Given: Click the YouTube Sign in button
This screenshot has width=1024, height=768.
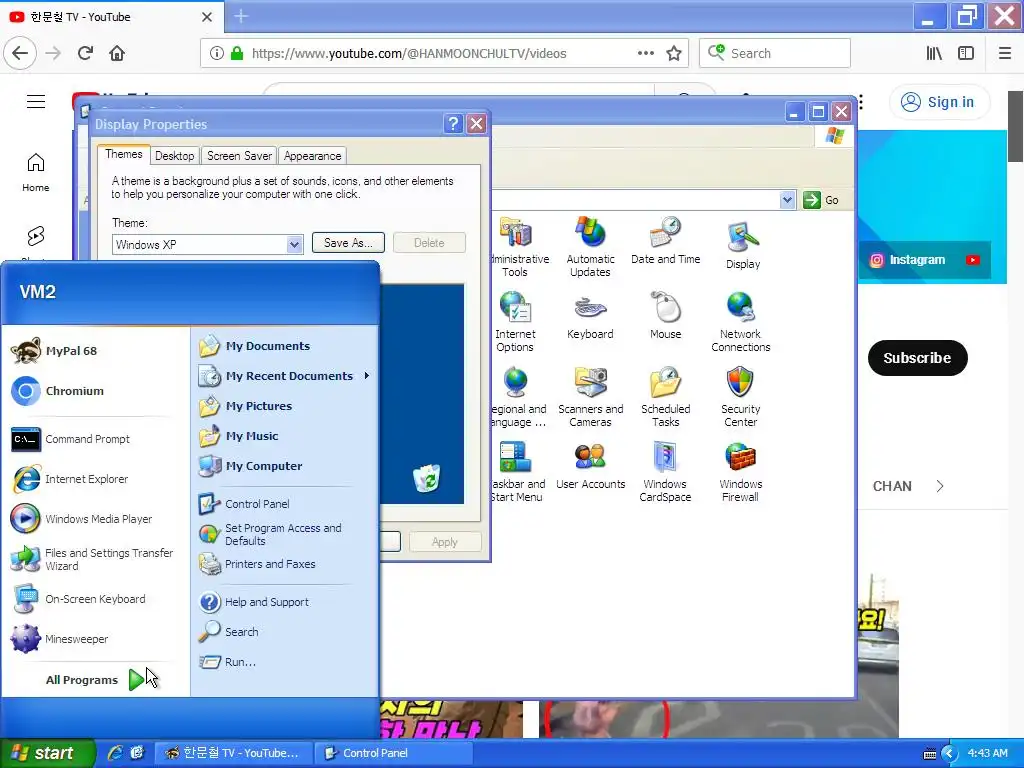Looking at the screenshot, I should coord(938,102).
